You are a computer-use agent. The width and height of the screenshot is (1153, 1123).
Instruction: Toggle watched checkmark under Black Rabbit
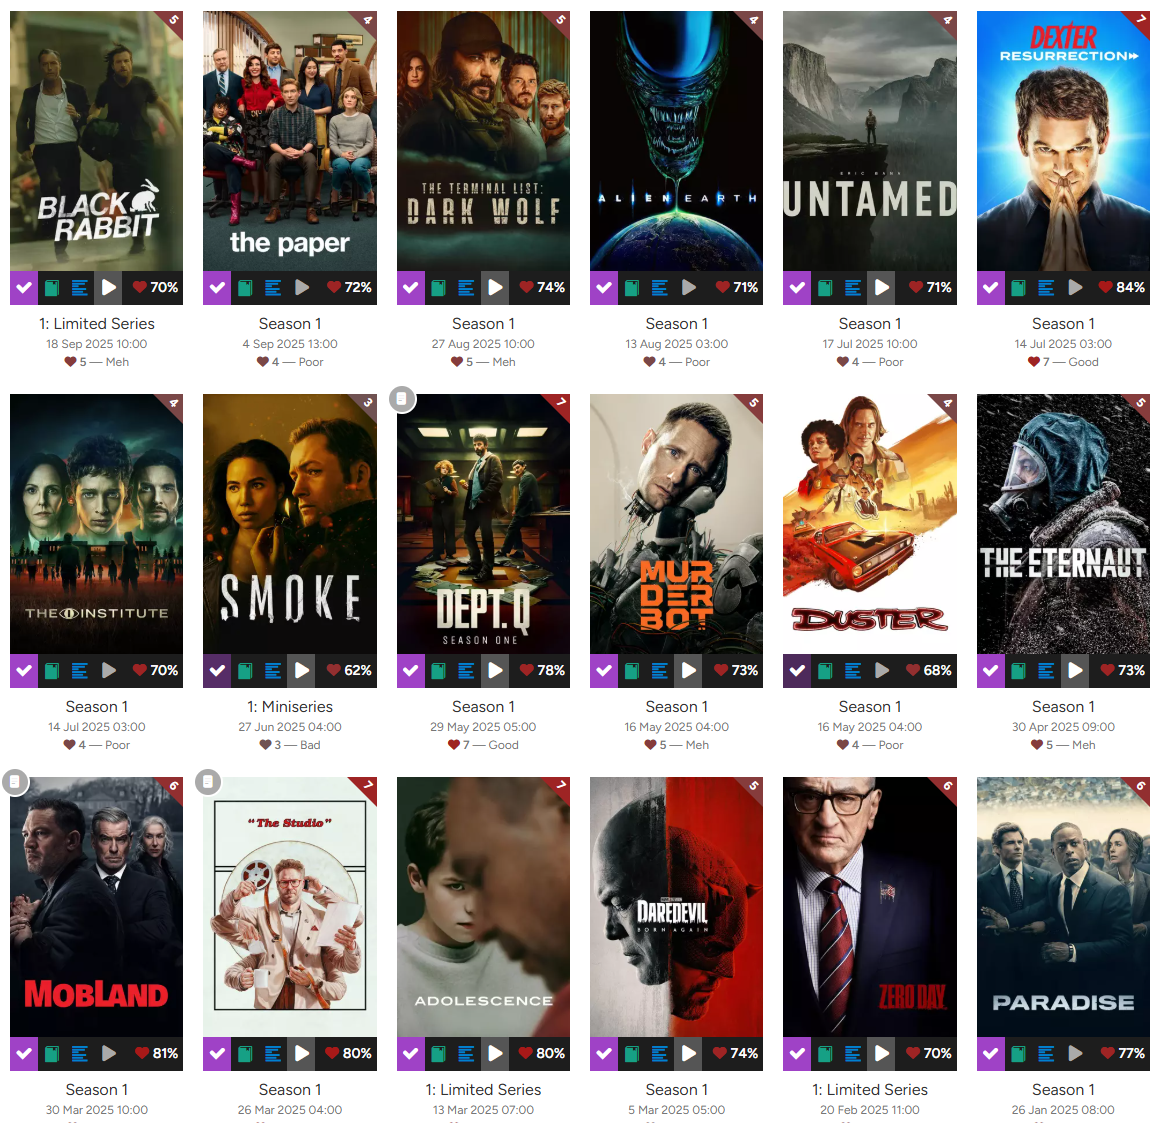point(24,288)
